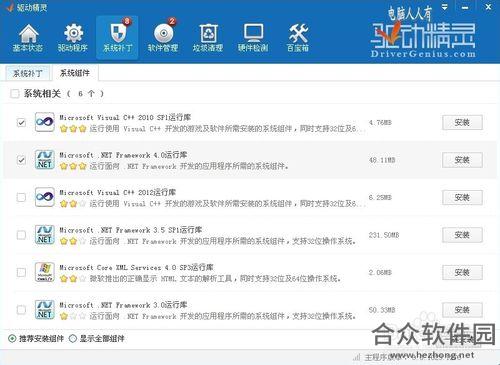The width and height of the screenshot is (500, 365).
Task: Install .NET Framework 3.0 with 安装
Action: pyautogui.click(x=462, y=310)
